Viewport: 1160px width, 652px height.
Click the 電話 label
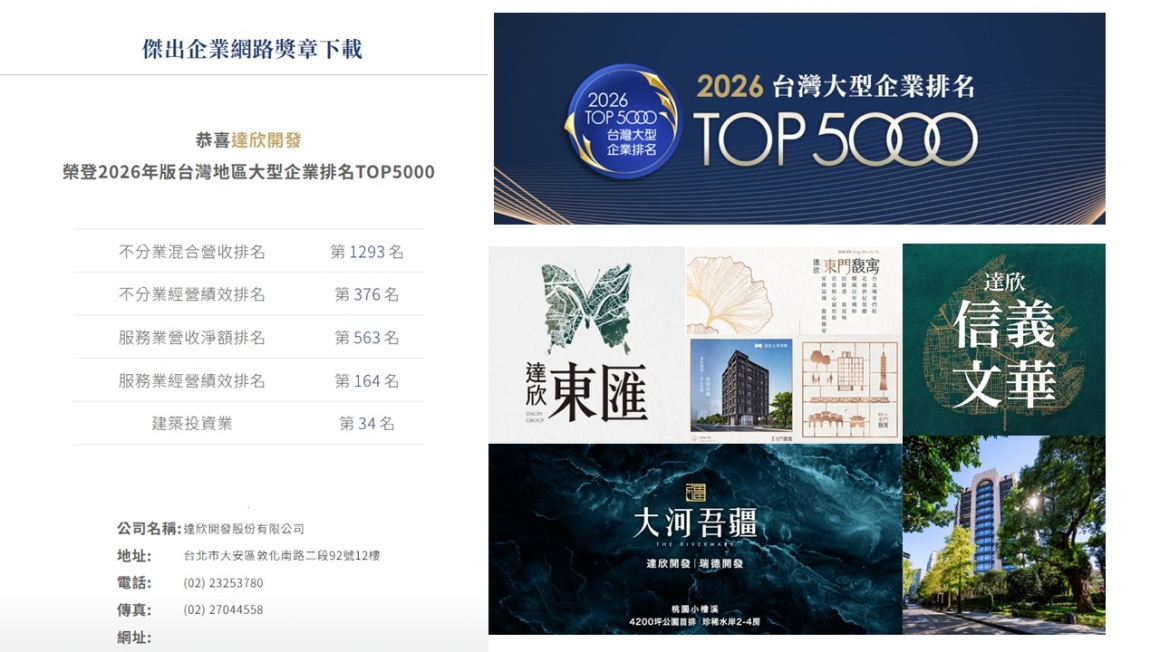coord(134,583)
